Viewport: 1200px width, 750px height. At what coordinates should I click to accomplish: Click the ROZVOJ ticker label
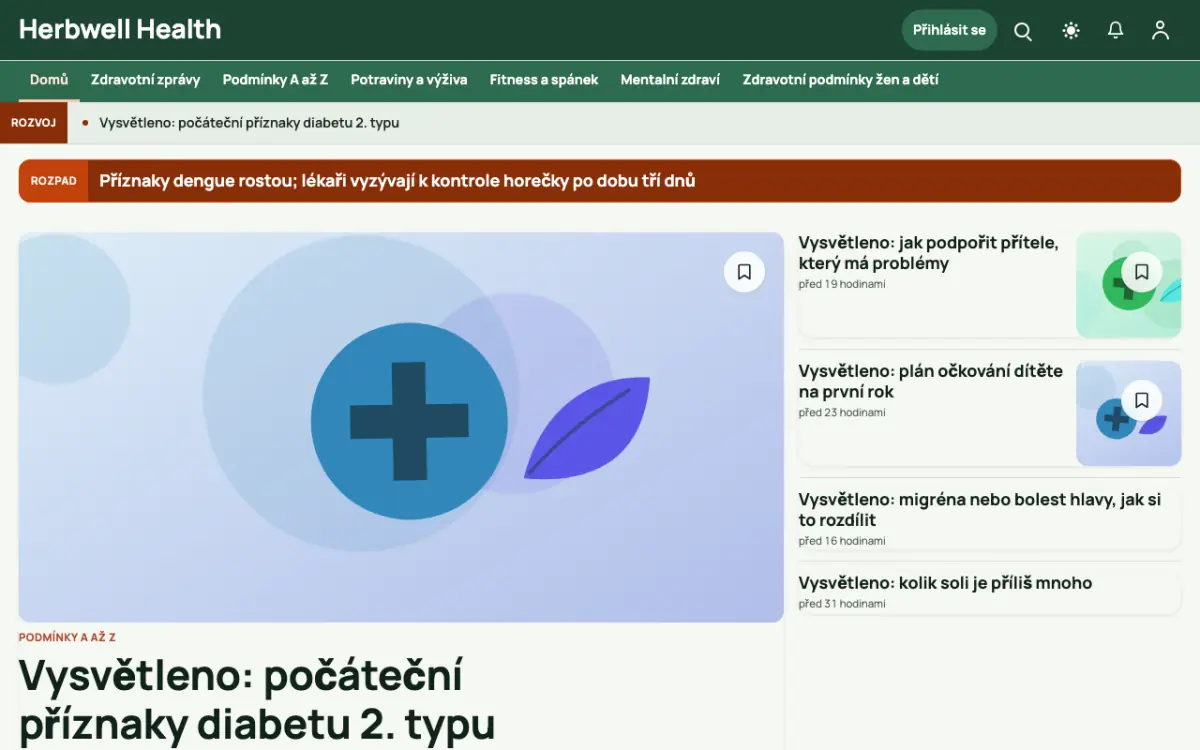(x=33, y=123)
